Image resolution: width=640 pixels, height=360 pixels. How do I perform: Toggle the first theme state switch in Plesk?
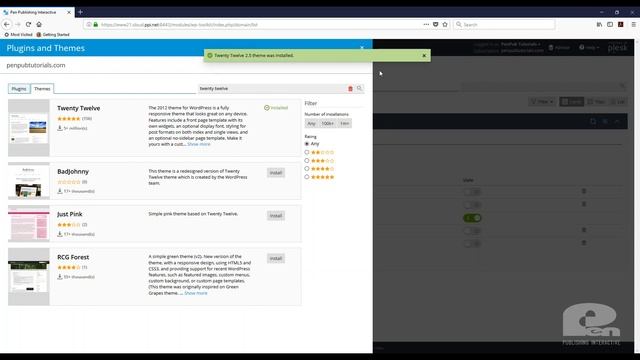tap(472, 191)
